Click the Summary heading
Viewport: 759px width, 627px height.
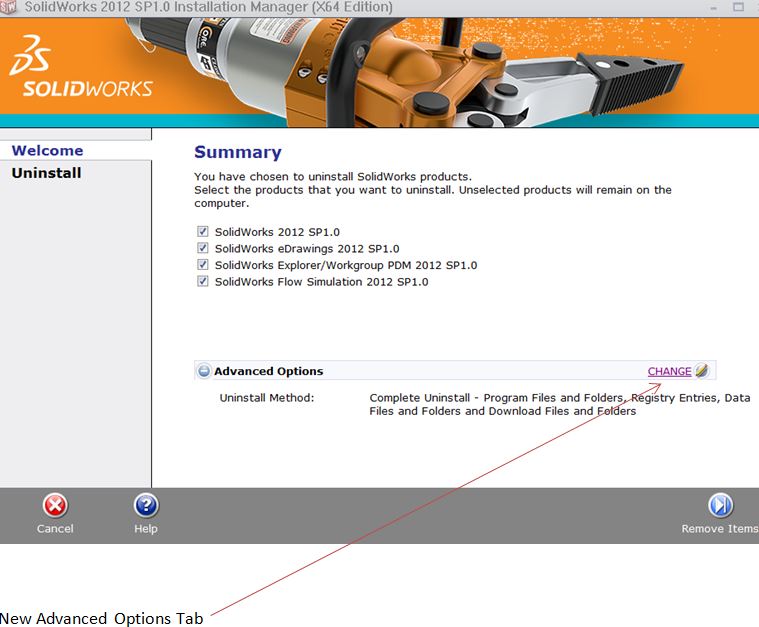[x=237, y=152]
